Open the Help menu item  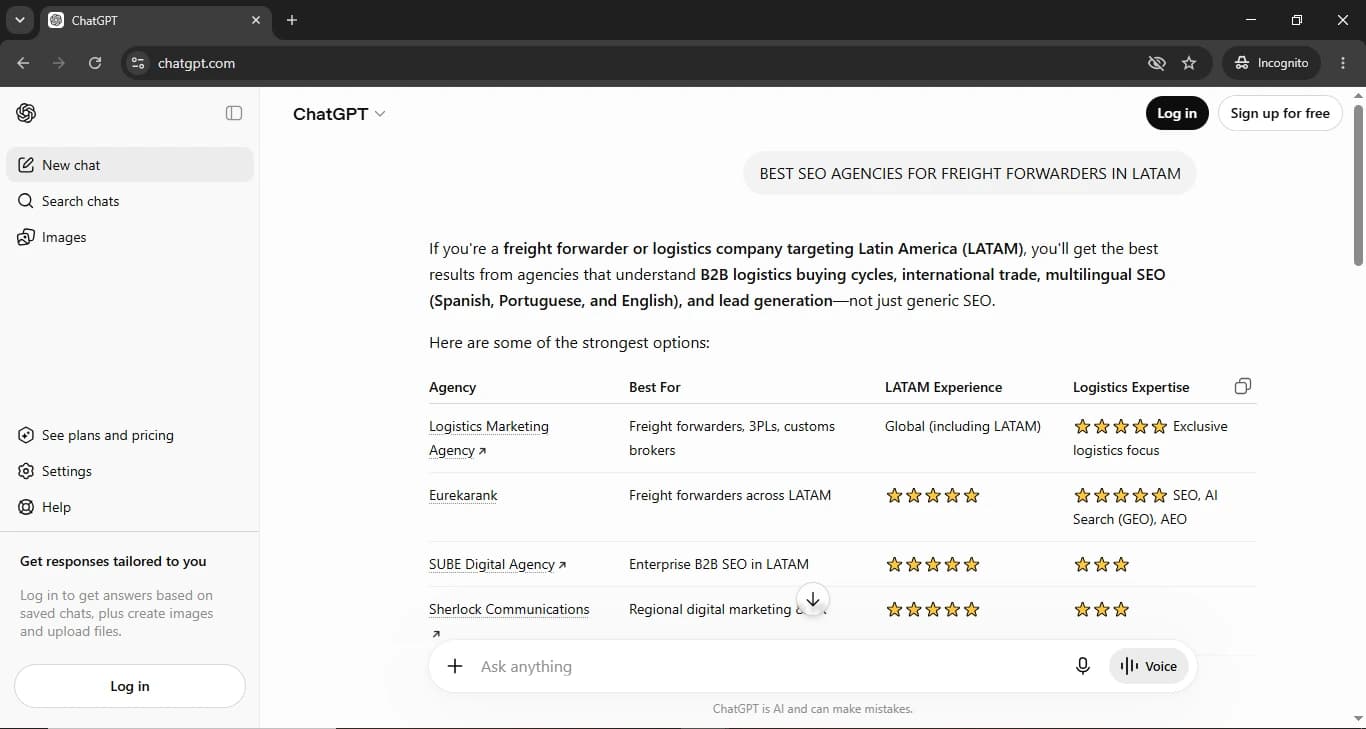coord(130,507)
